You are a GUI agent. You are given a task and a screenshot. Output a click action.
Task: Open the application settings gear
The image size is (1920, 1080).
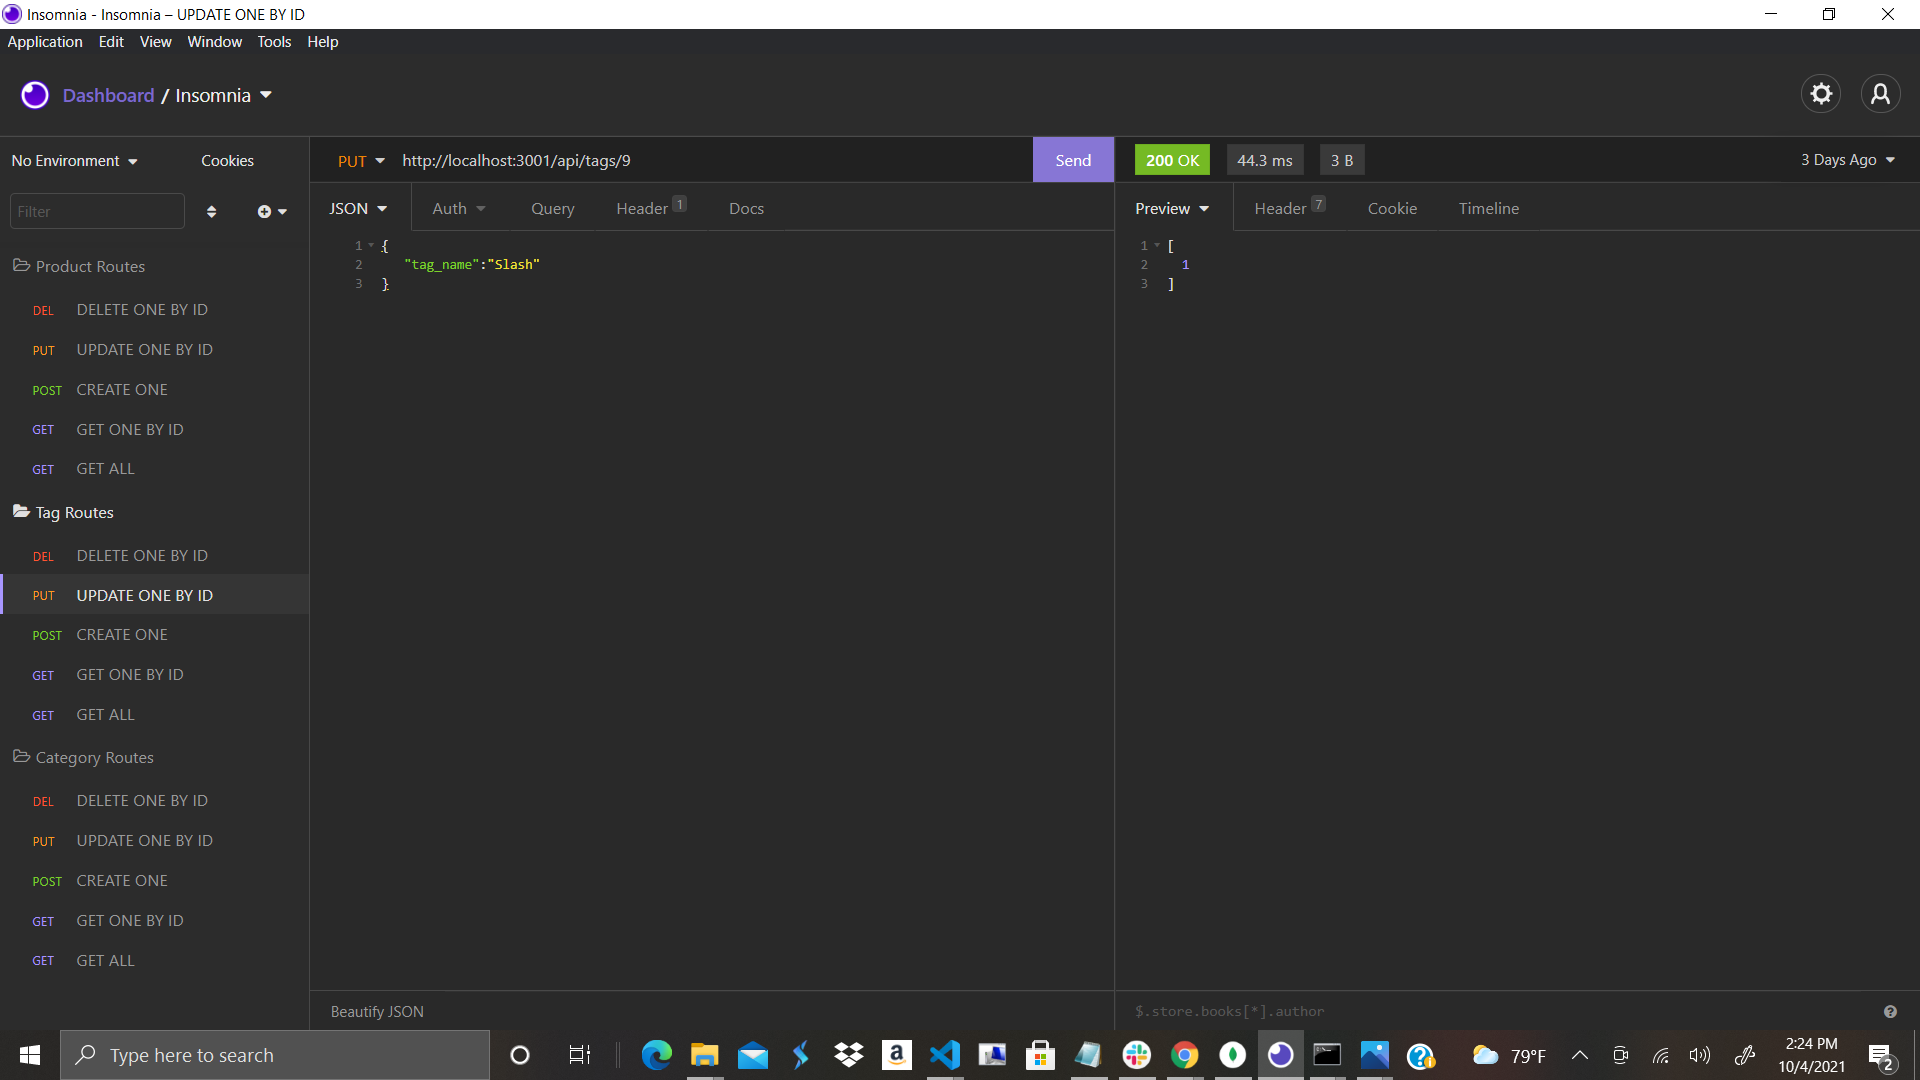click(1821, 93)
